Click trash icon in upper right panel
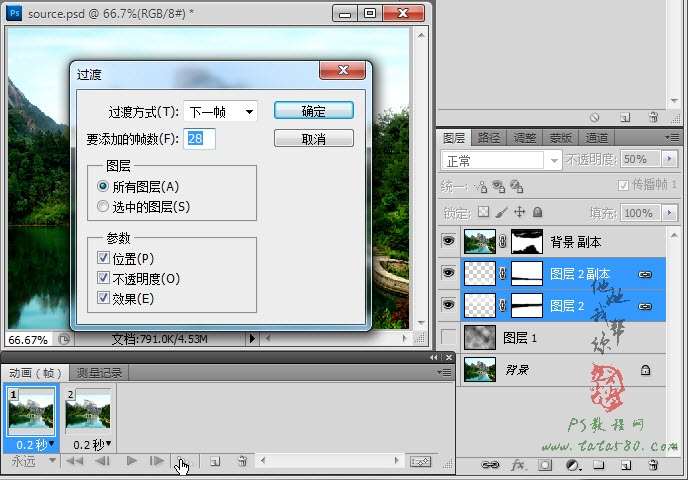Image resolution: width=688 pixels, height=480 pixels. [x=653, y=117]
